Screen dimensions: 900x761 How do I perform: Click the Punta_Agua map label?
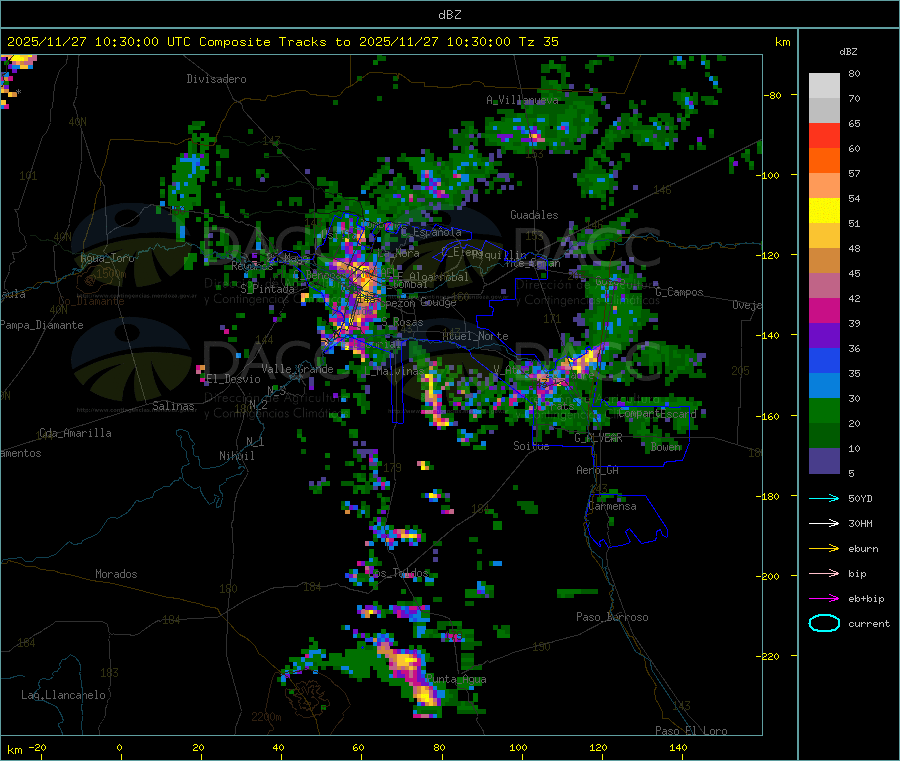click(456, 679)
